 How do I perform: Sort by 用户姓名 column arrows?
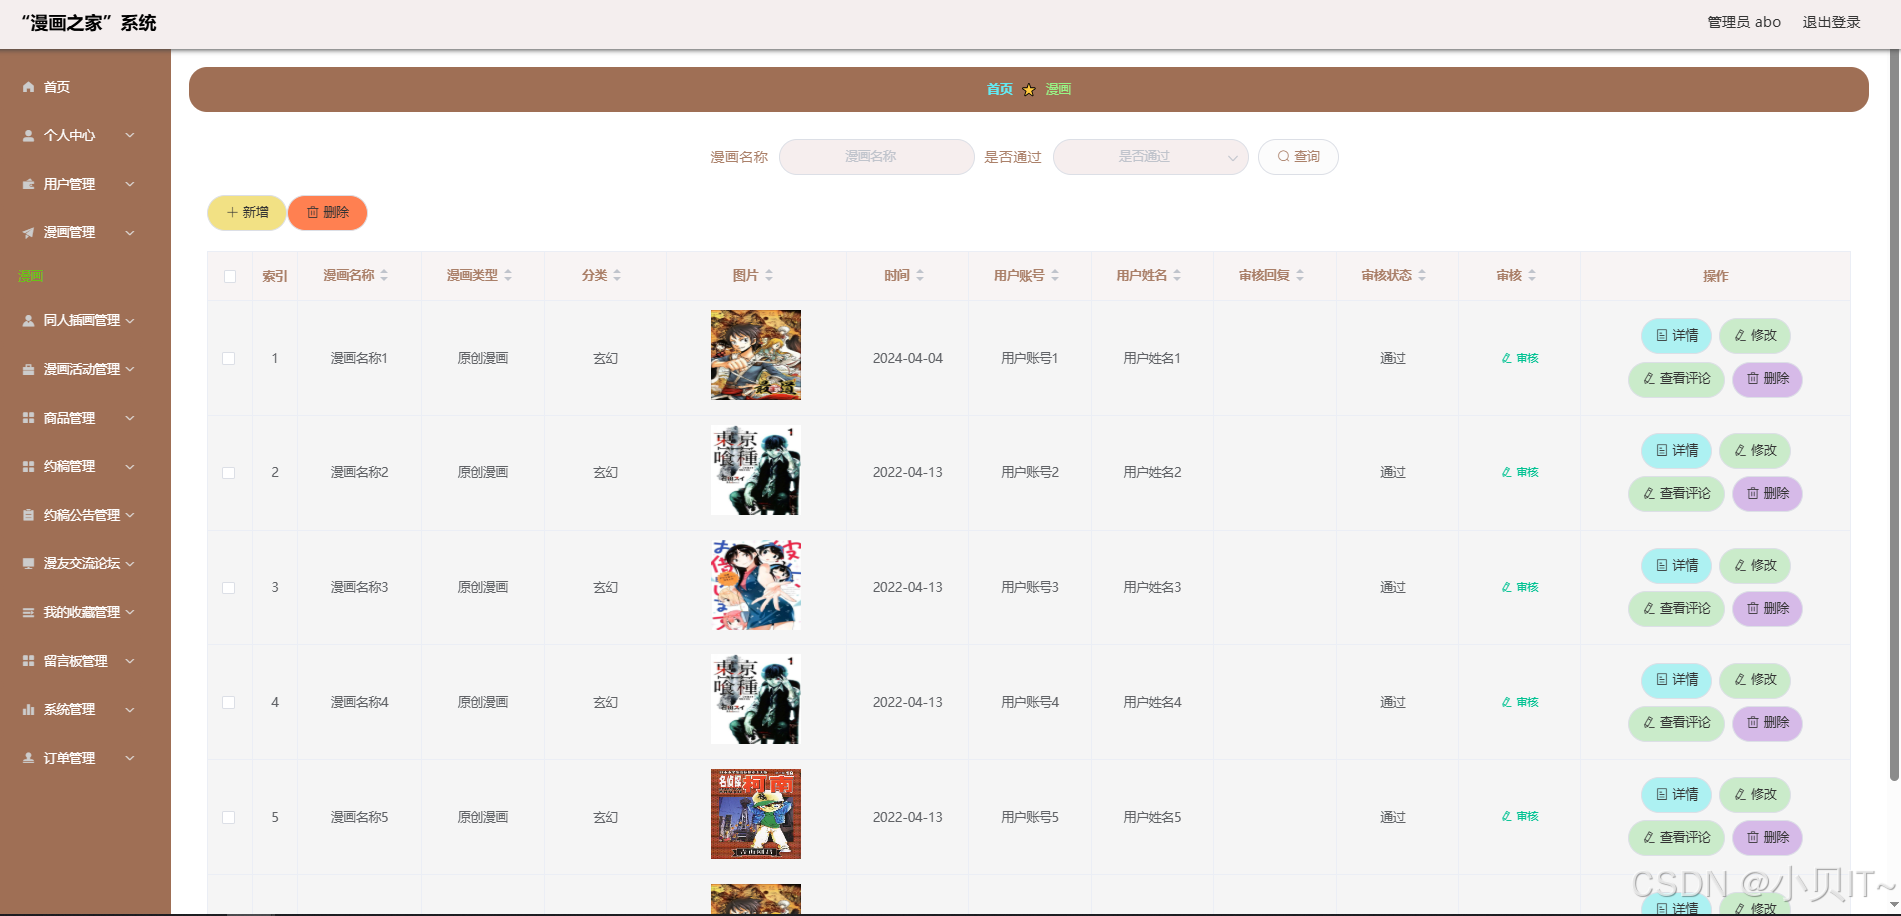(1177, 275)
